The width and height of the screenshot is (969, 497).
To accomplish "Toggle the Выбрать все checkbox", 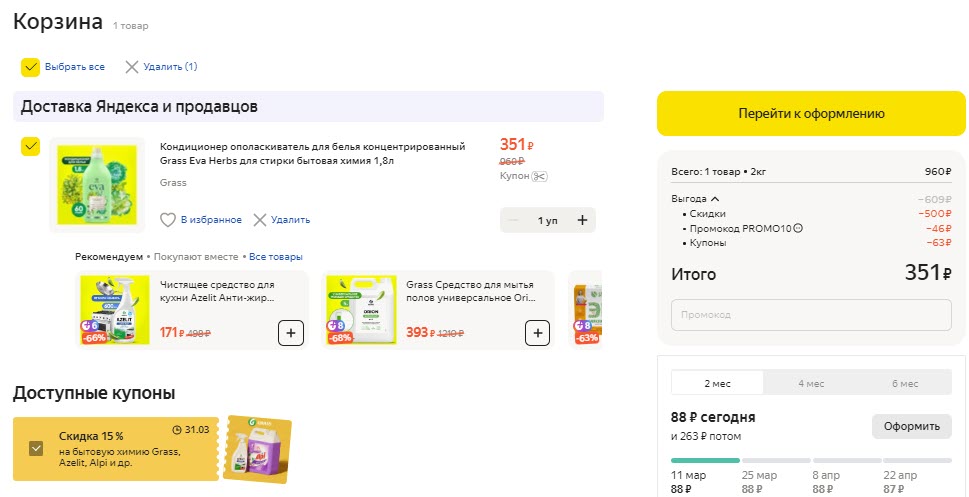I will tap(30, 67).
